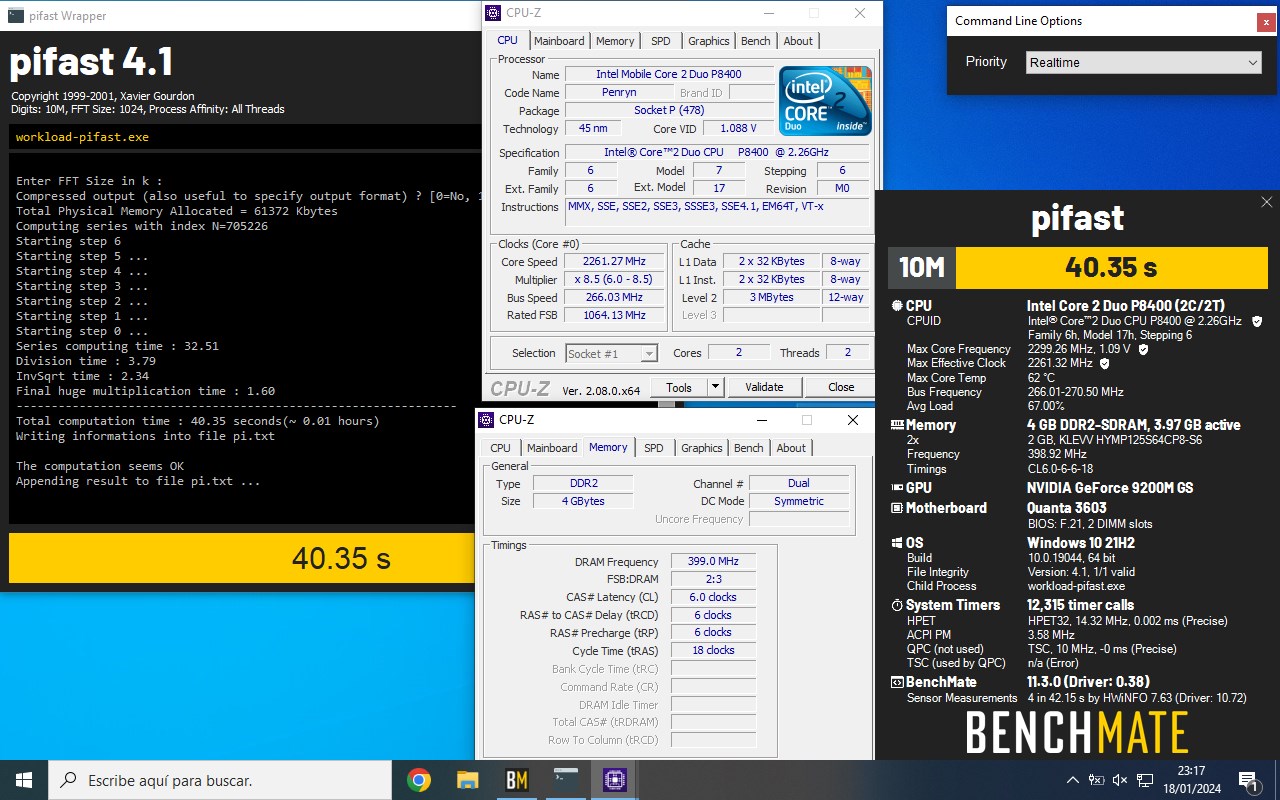Click the Bus Speed value 266.03 MHz
The image size is (1280, 800).
(x=614, y=297)
